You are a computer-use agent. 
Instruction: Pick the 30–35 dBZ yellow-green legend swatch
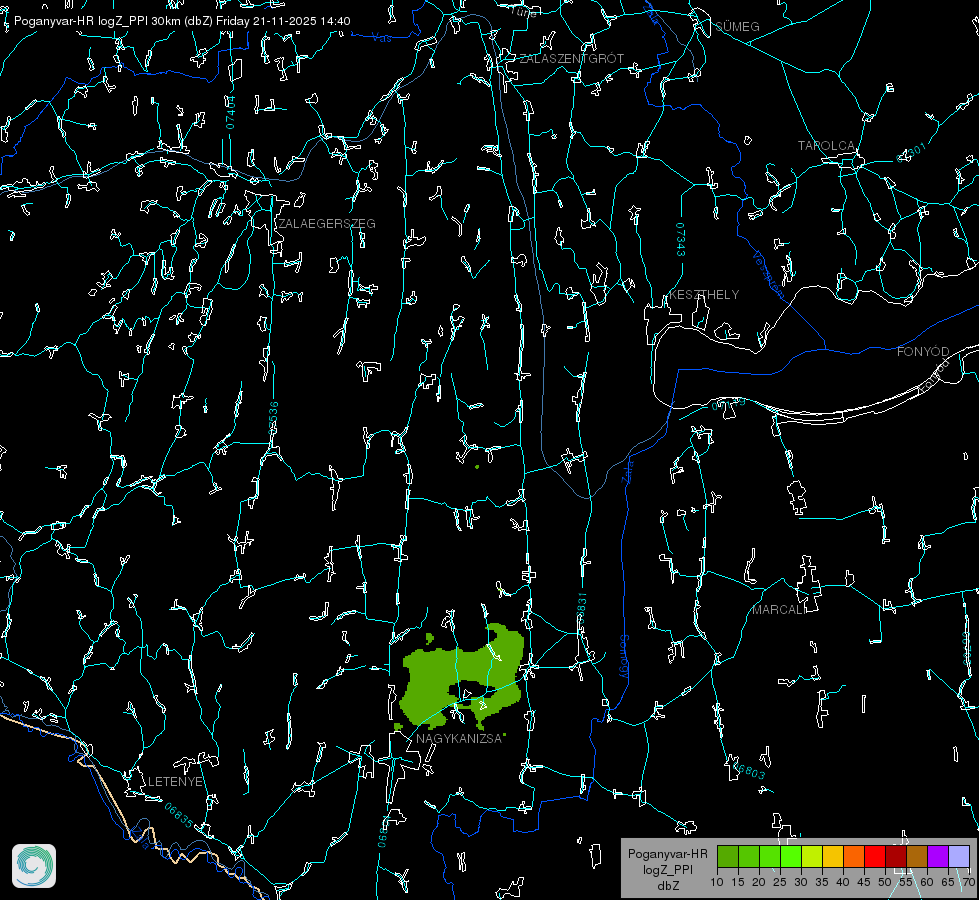812,856
